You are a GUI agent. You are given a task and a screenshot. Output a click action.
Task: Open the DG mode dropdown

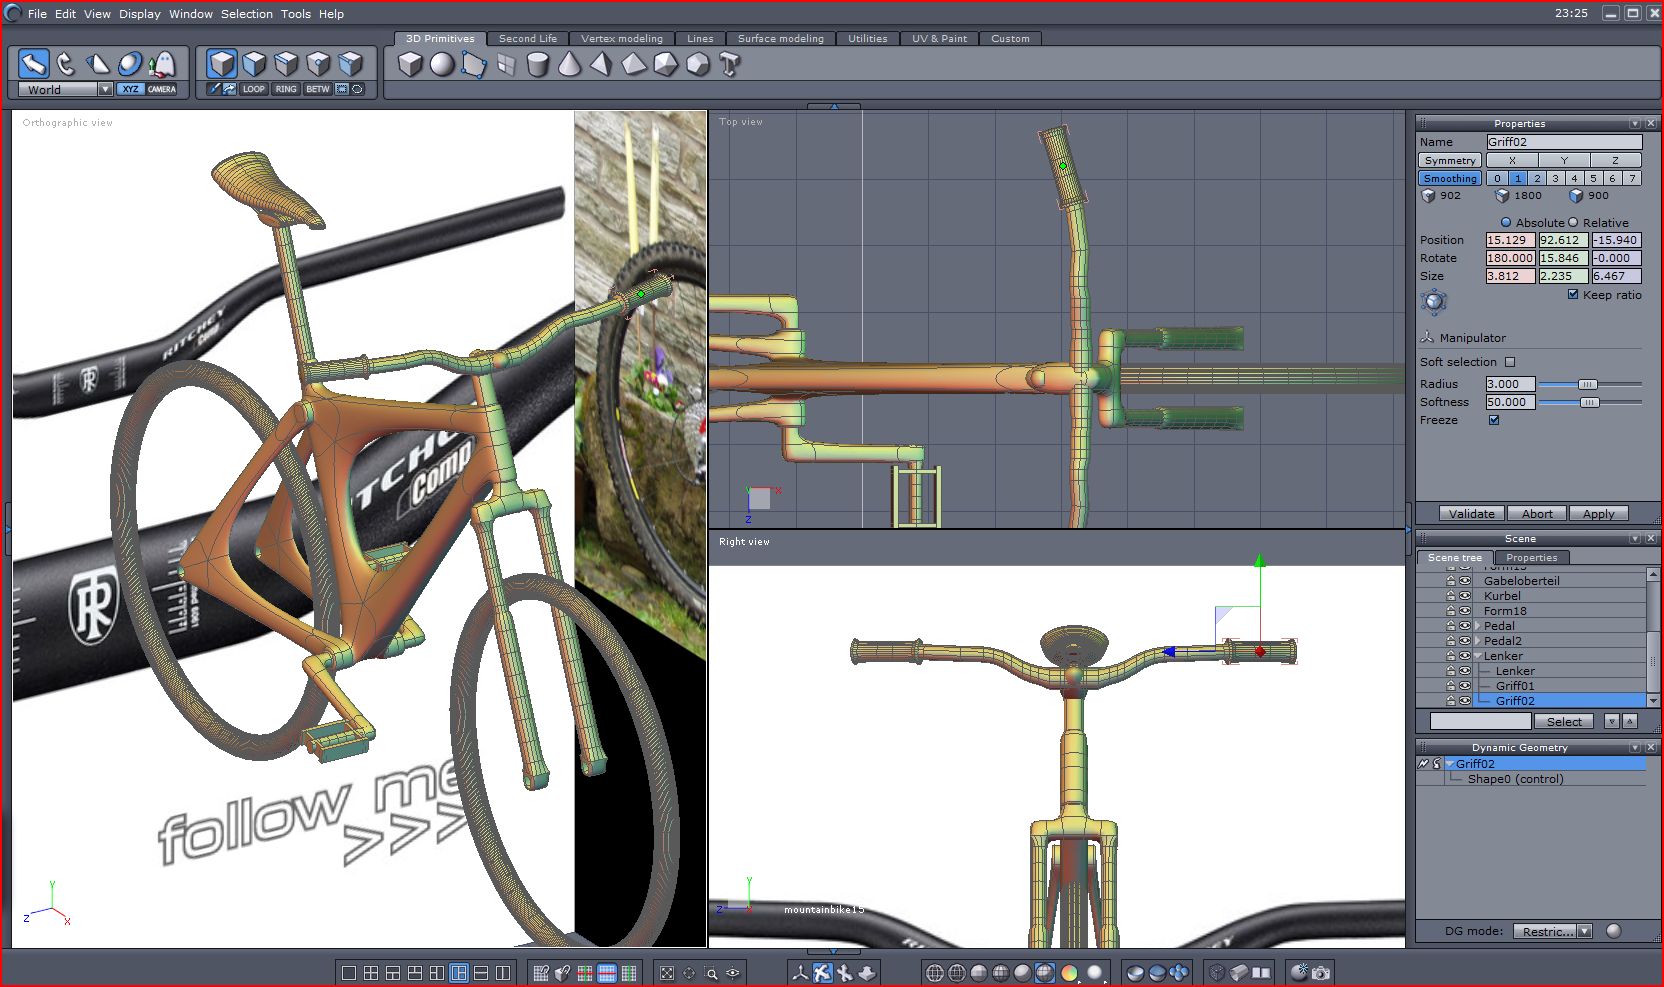(1584, 931)
